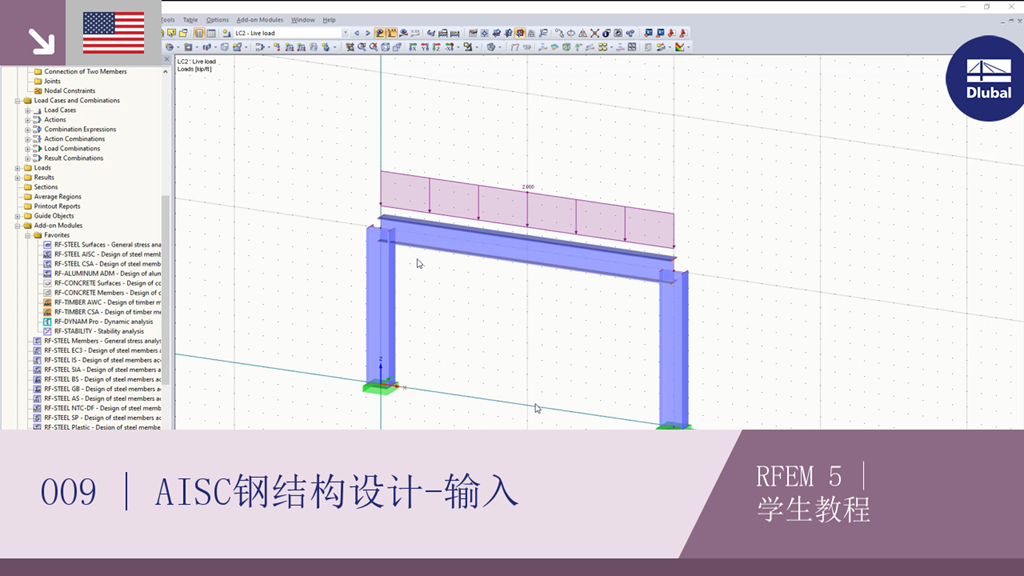The width and height of the screenshot is (1024, 576).
Task: Collapse the Favorites folder node
Action: [x=27, y=235]
